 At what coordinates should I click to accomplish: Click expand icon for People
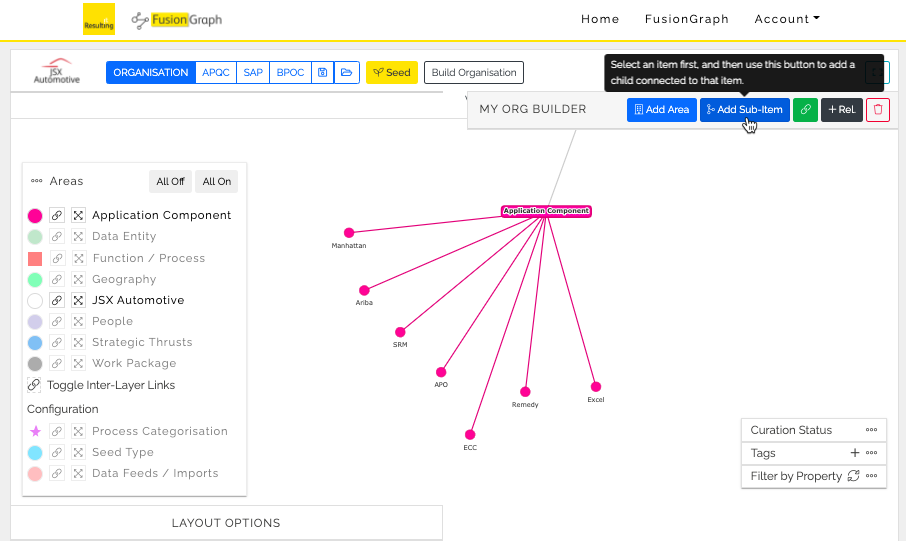(x=78, y=321)
